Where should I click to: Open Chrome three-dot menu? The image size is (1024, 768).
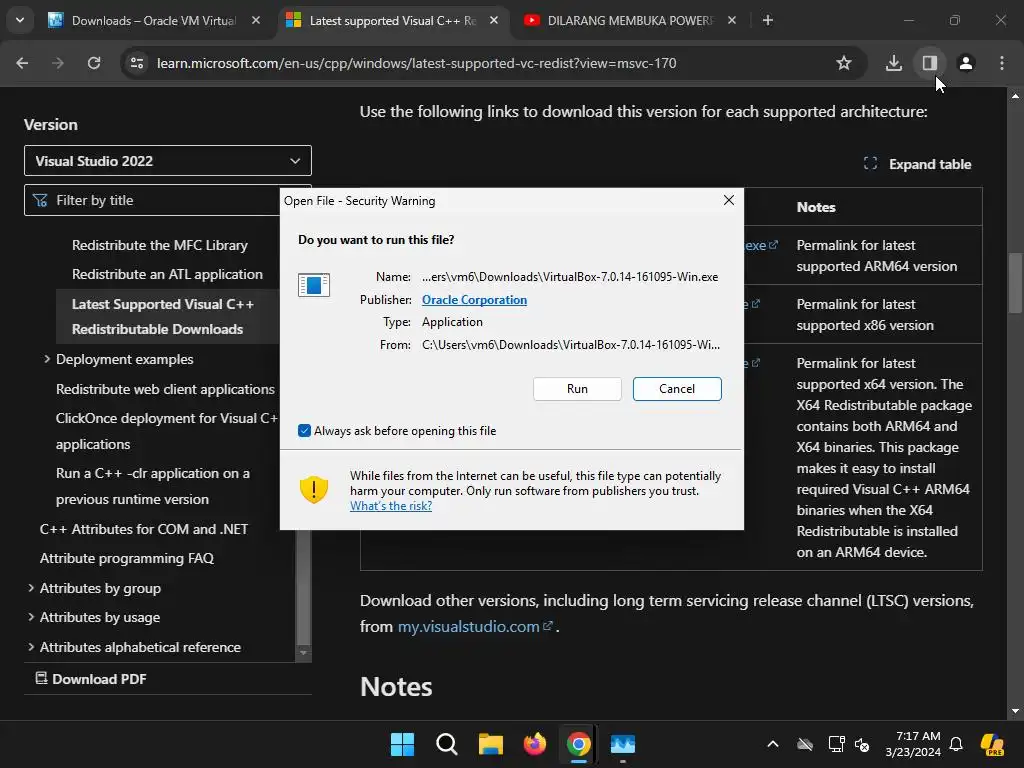tap(1002, 63)
